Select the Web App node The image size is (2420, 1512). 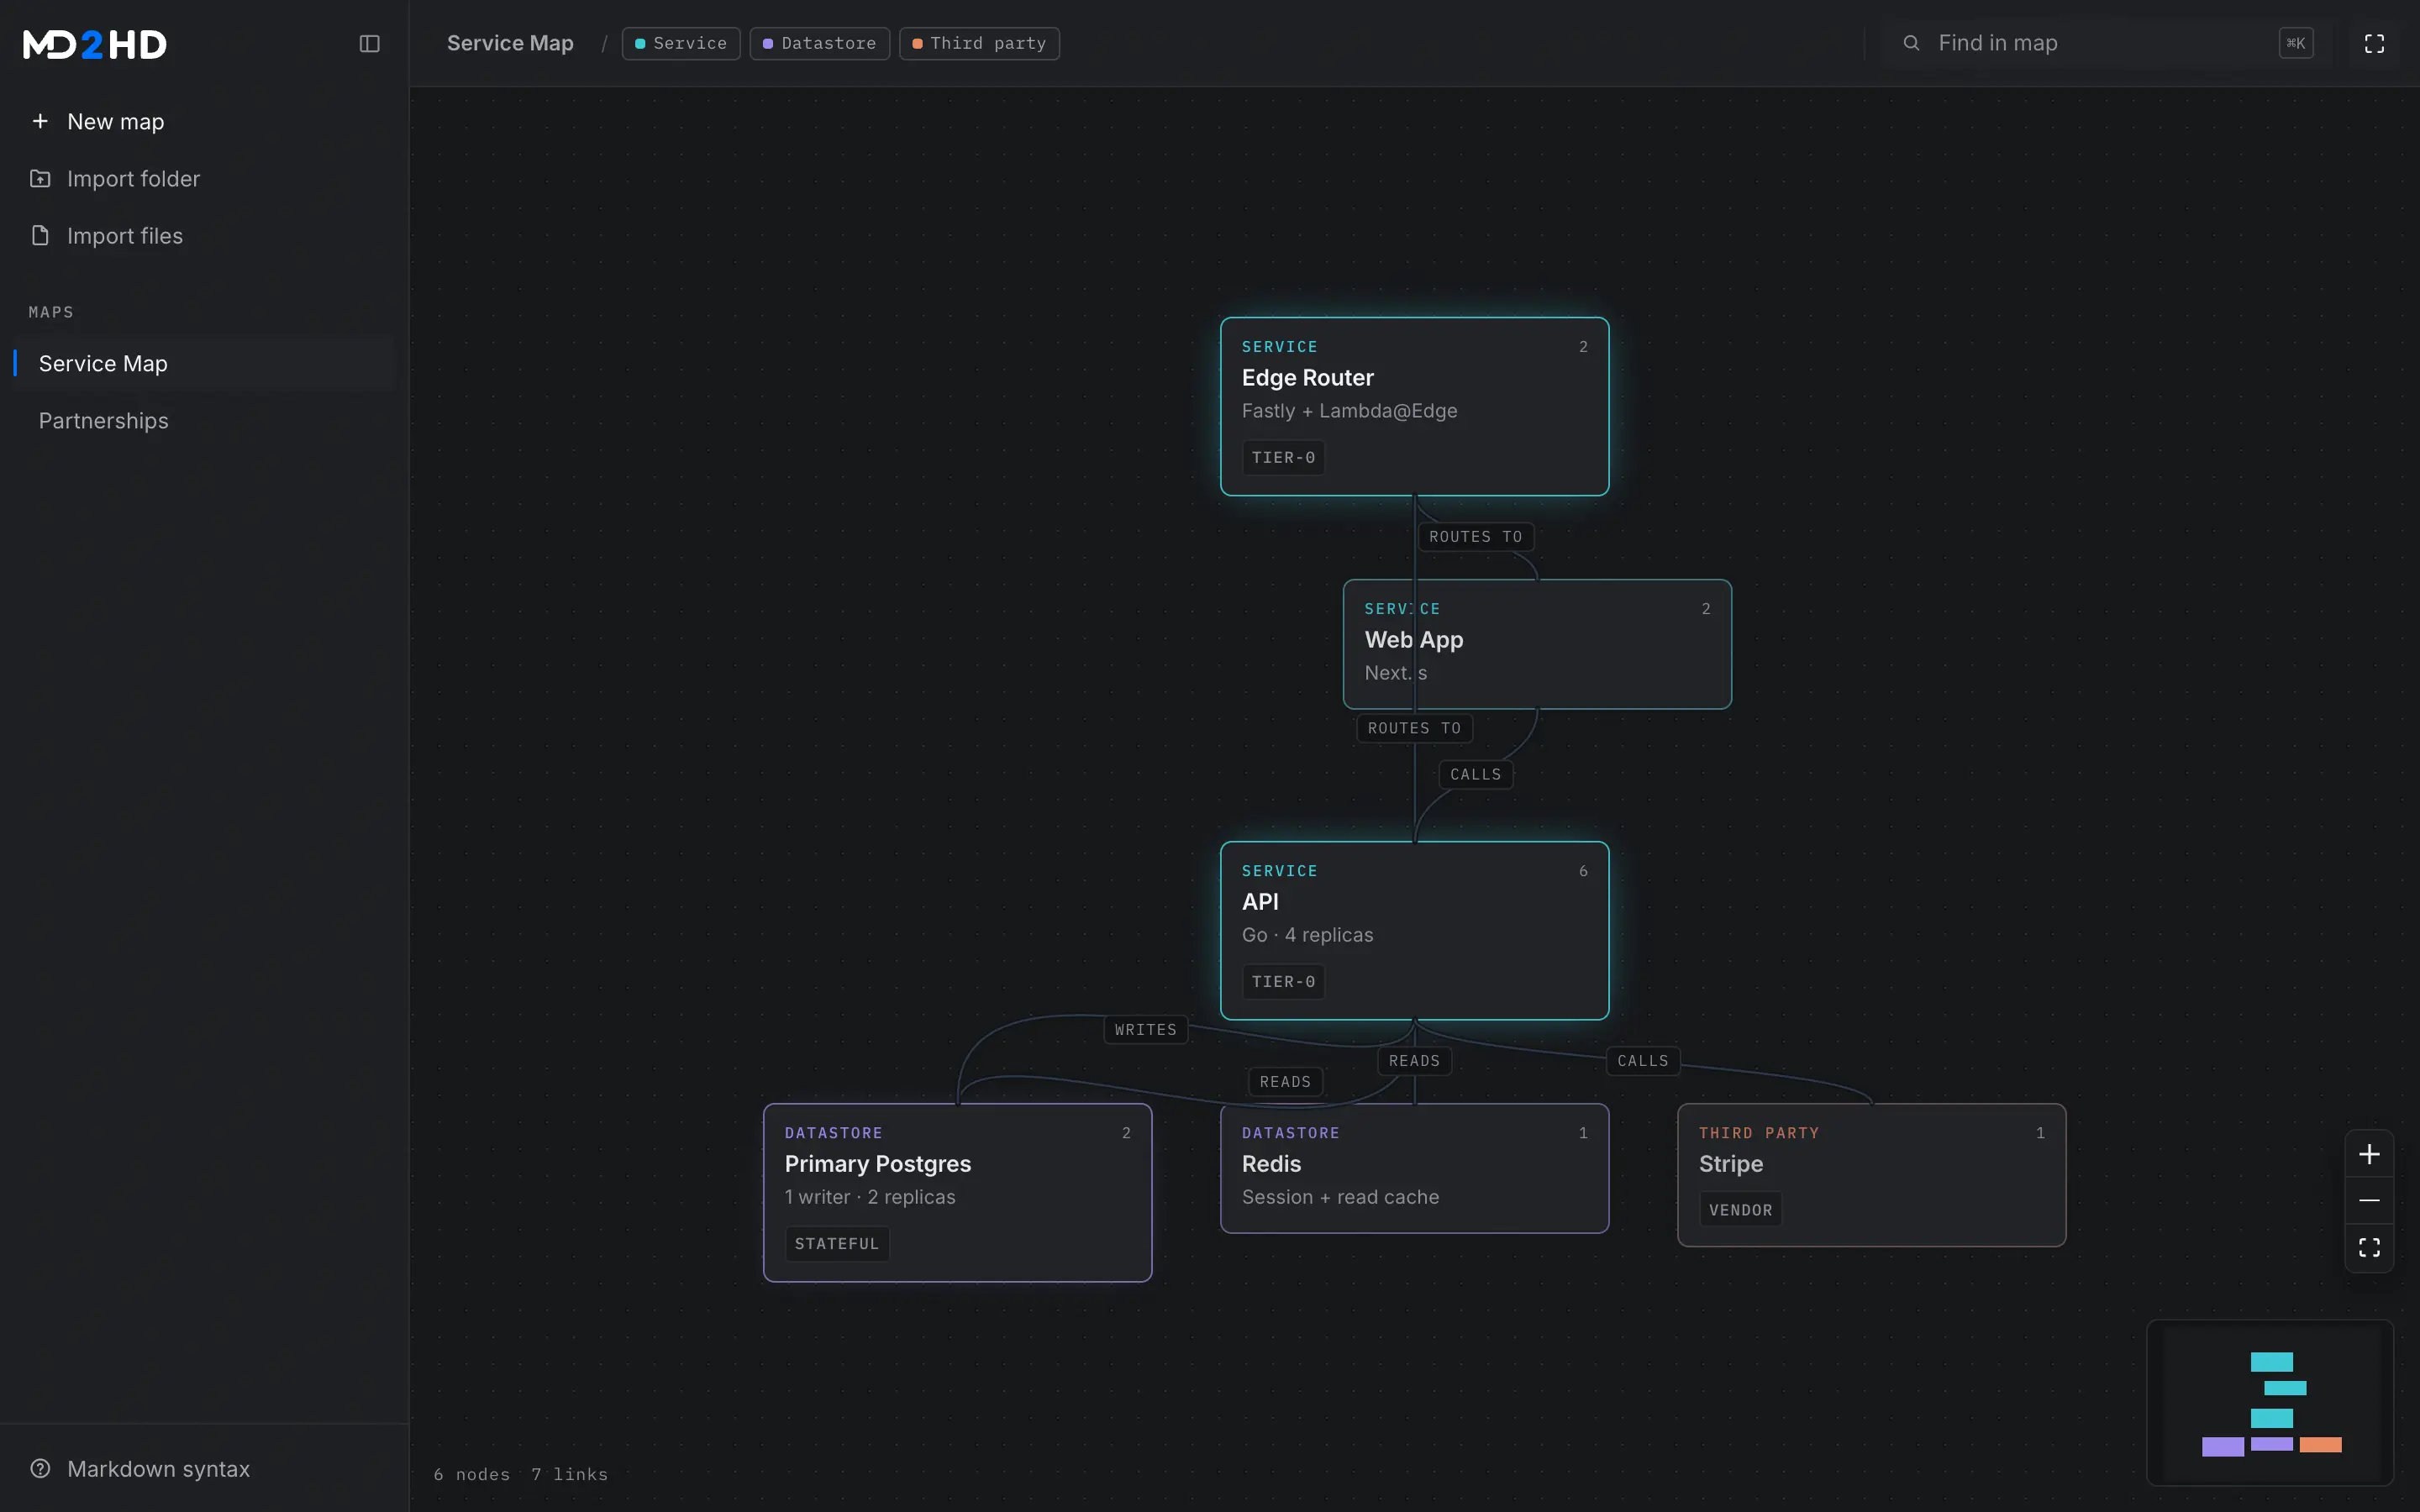click(x=1537, y=644)
